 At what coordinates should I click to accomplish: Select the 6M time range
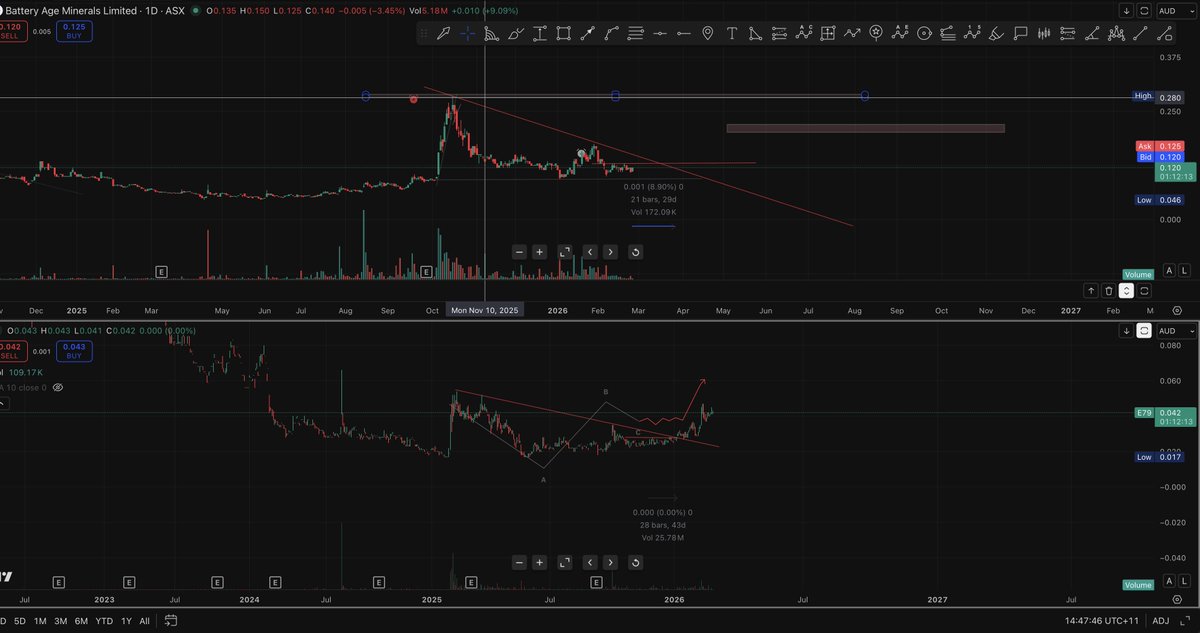(81, 621)
